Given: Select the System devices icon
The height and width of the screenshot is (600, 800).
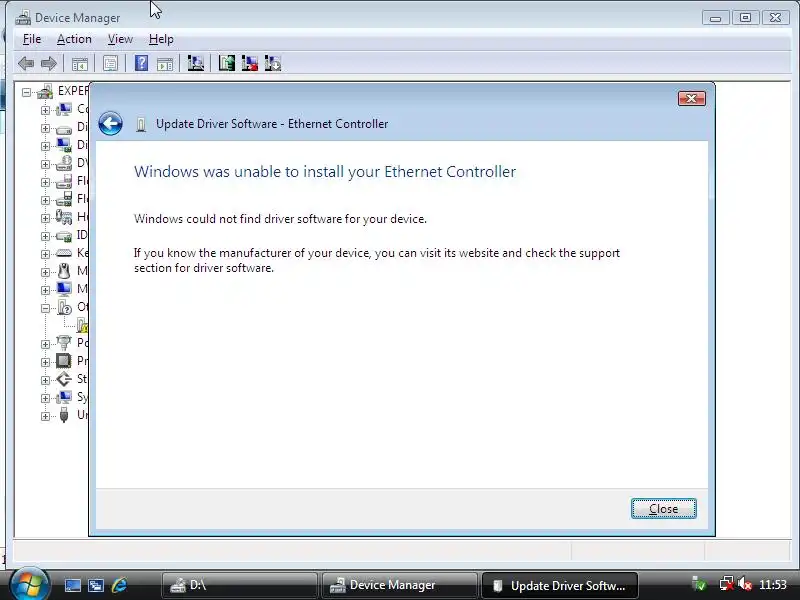Looking at the screenshot, I should coord(64,396).
